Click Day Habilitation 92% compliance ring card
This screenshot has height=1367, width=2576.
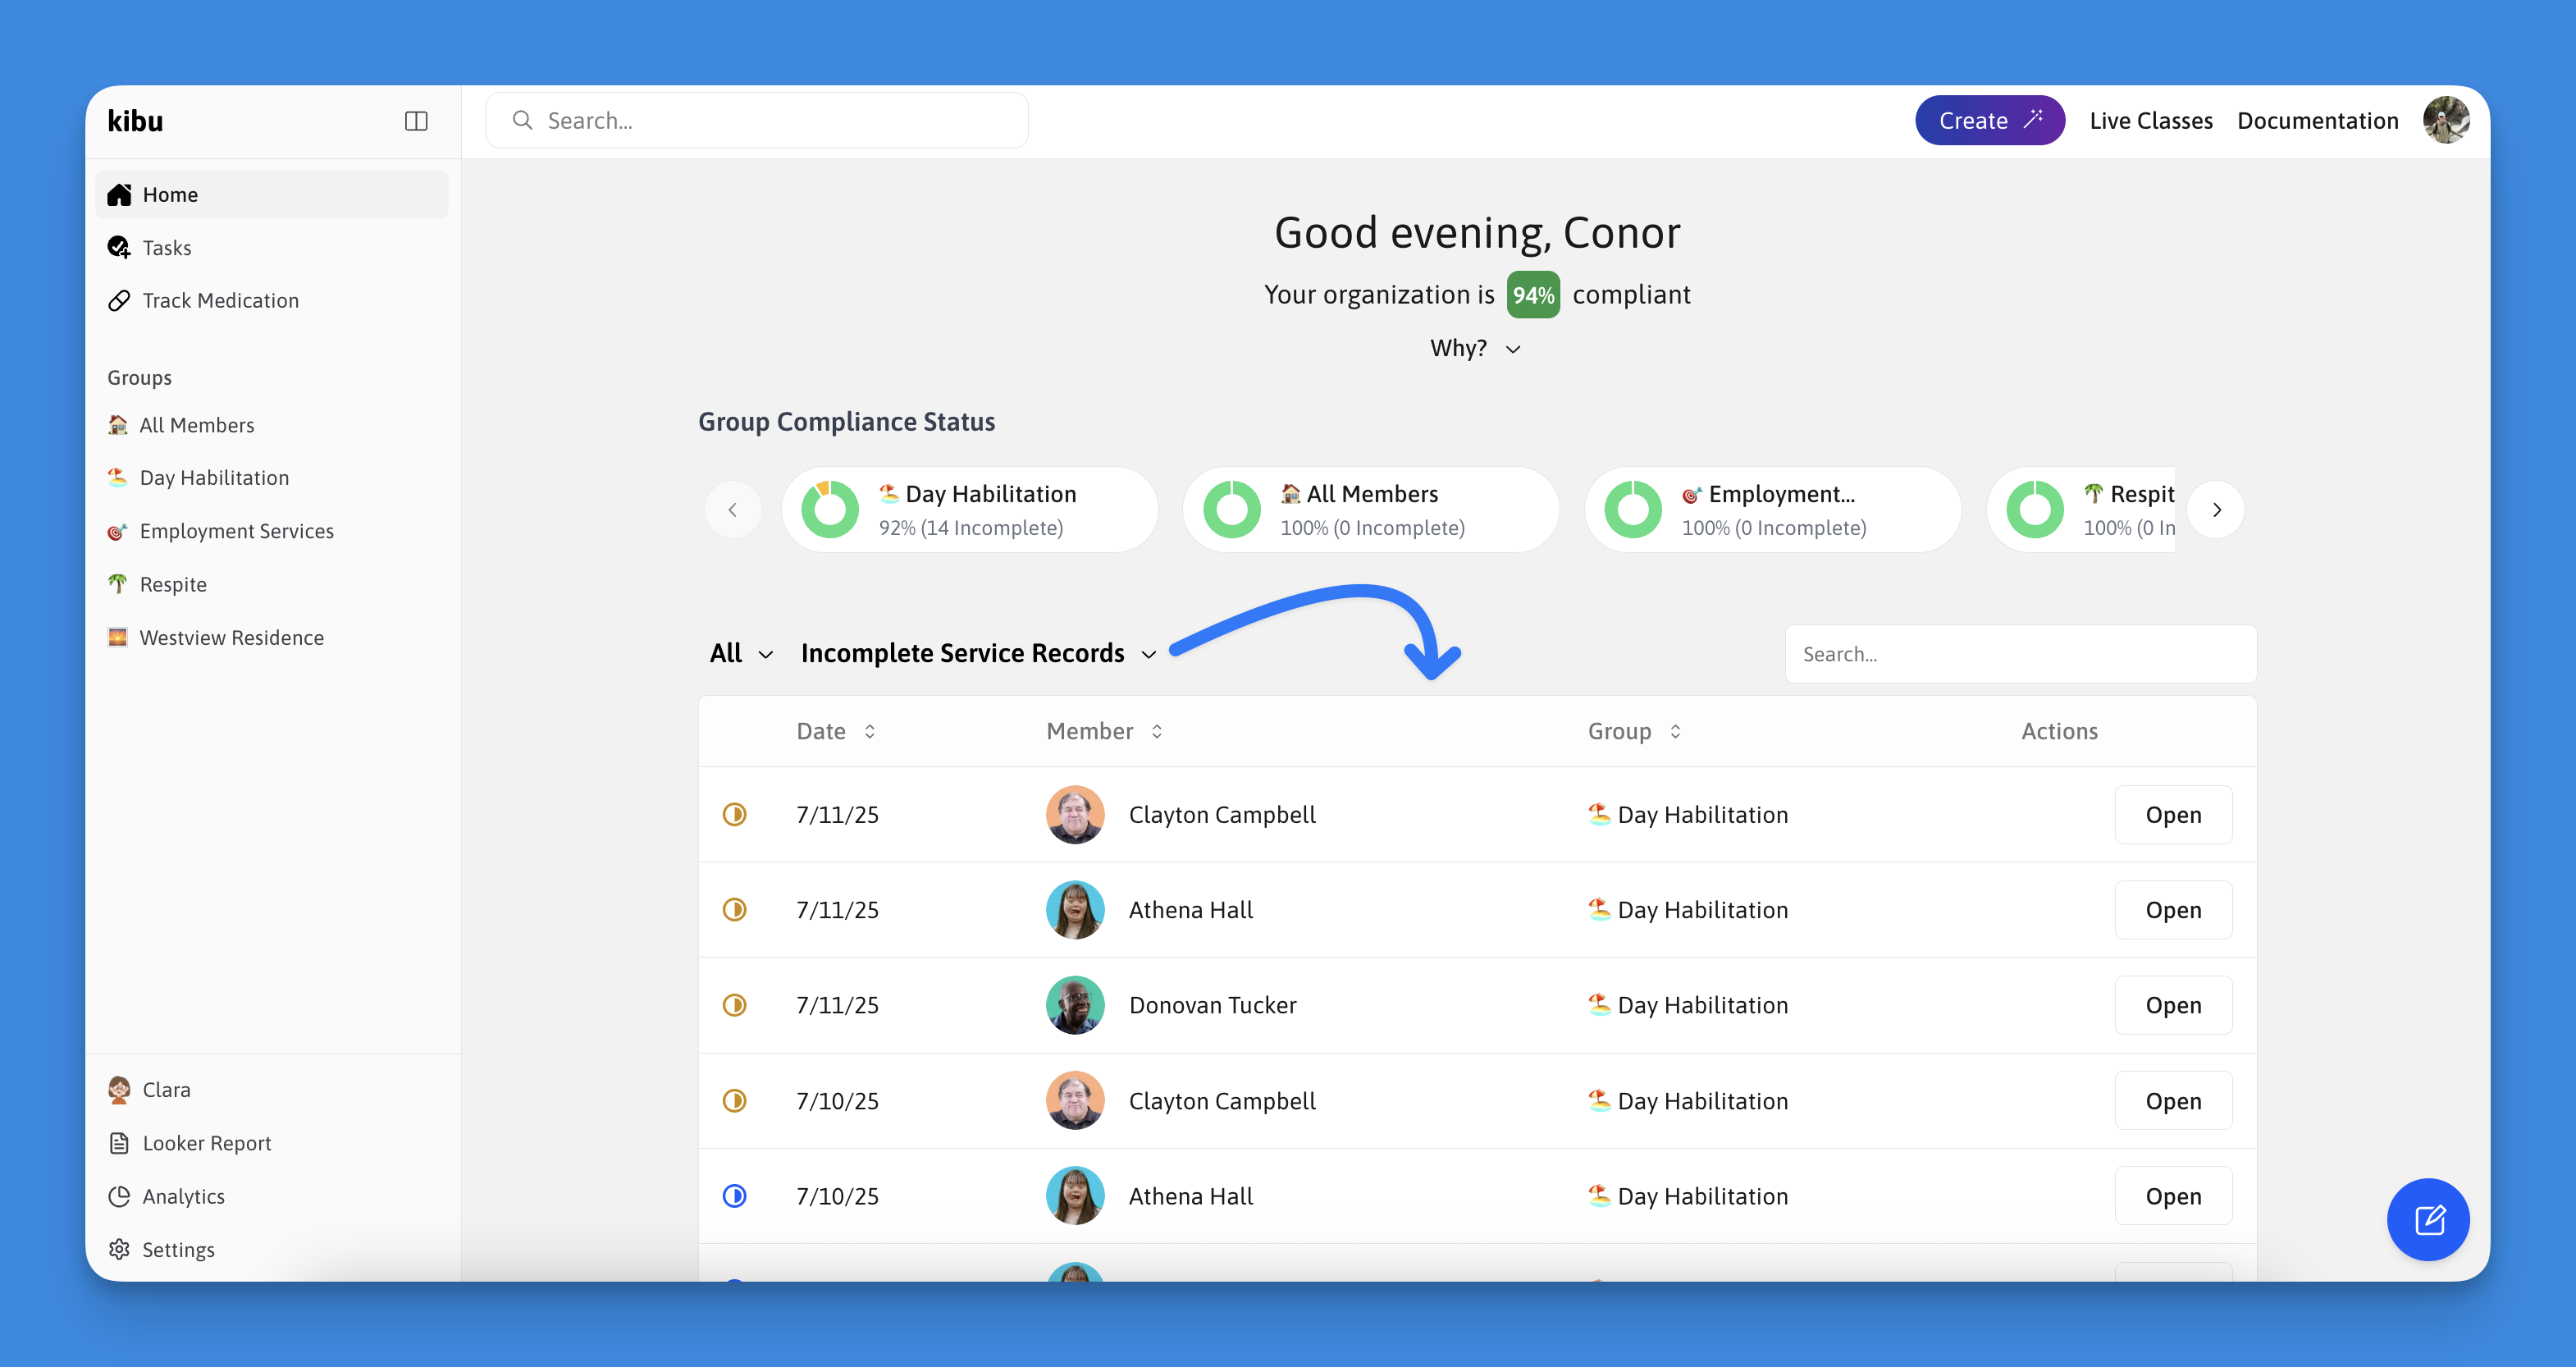(970, 510)
